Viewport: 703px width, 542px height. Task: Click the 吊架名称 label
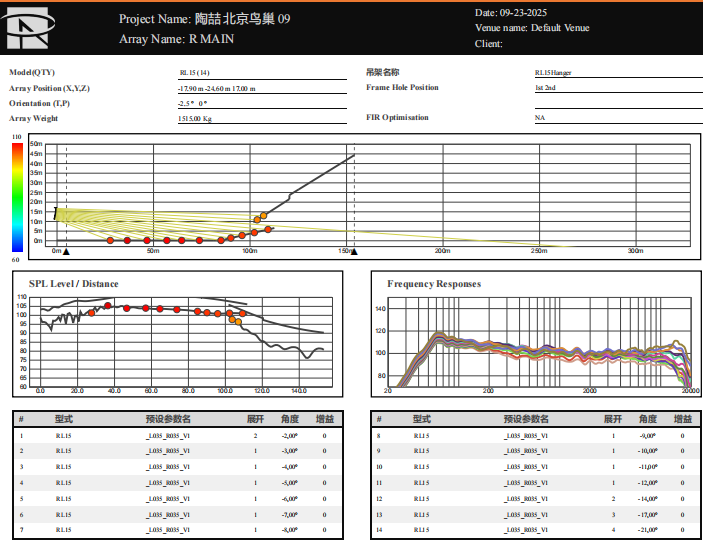[x=382, y=72]
